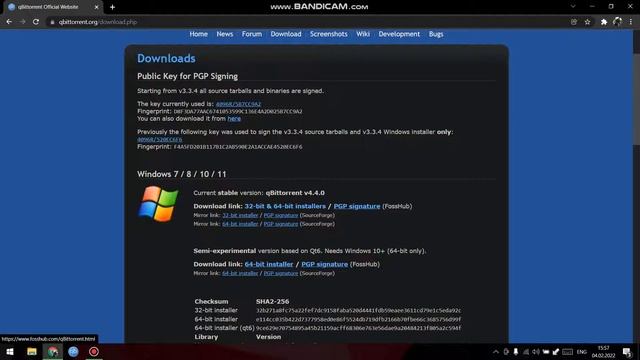
Task: Open the Screenshots page
Action: 329,34
